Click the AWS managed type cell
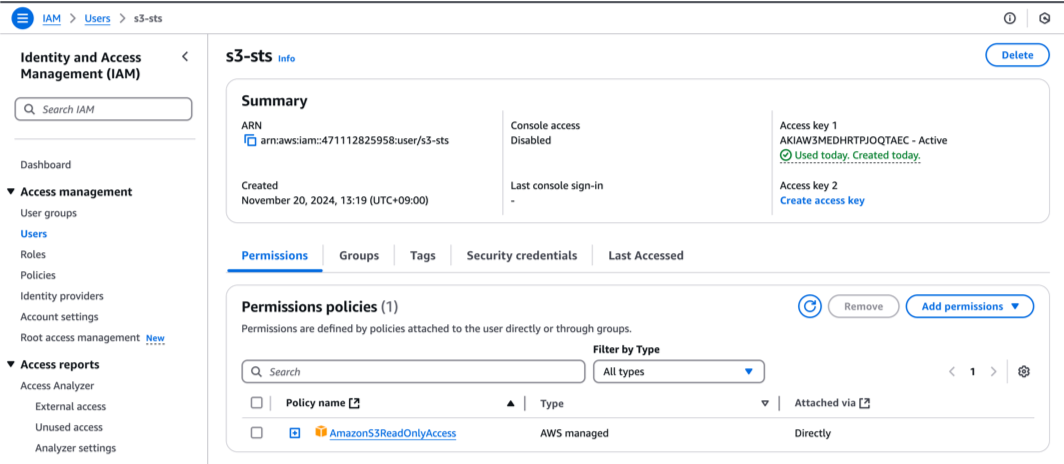Viewport: 1064px width, 464px height. [x=574, y=433]
